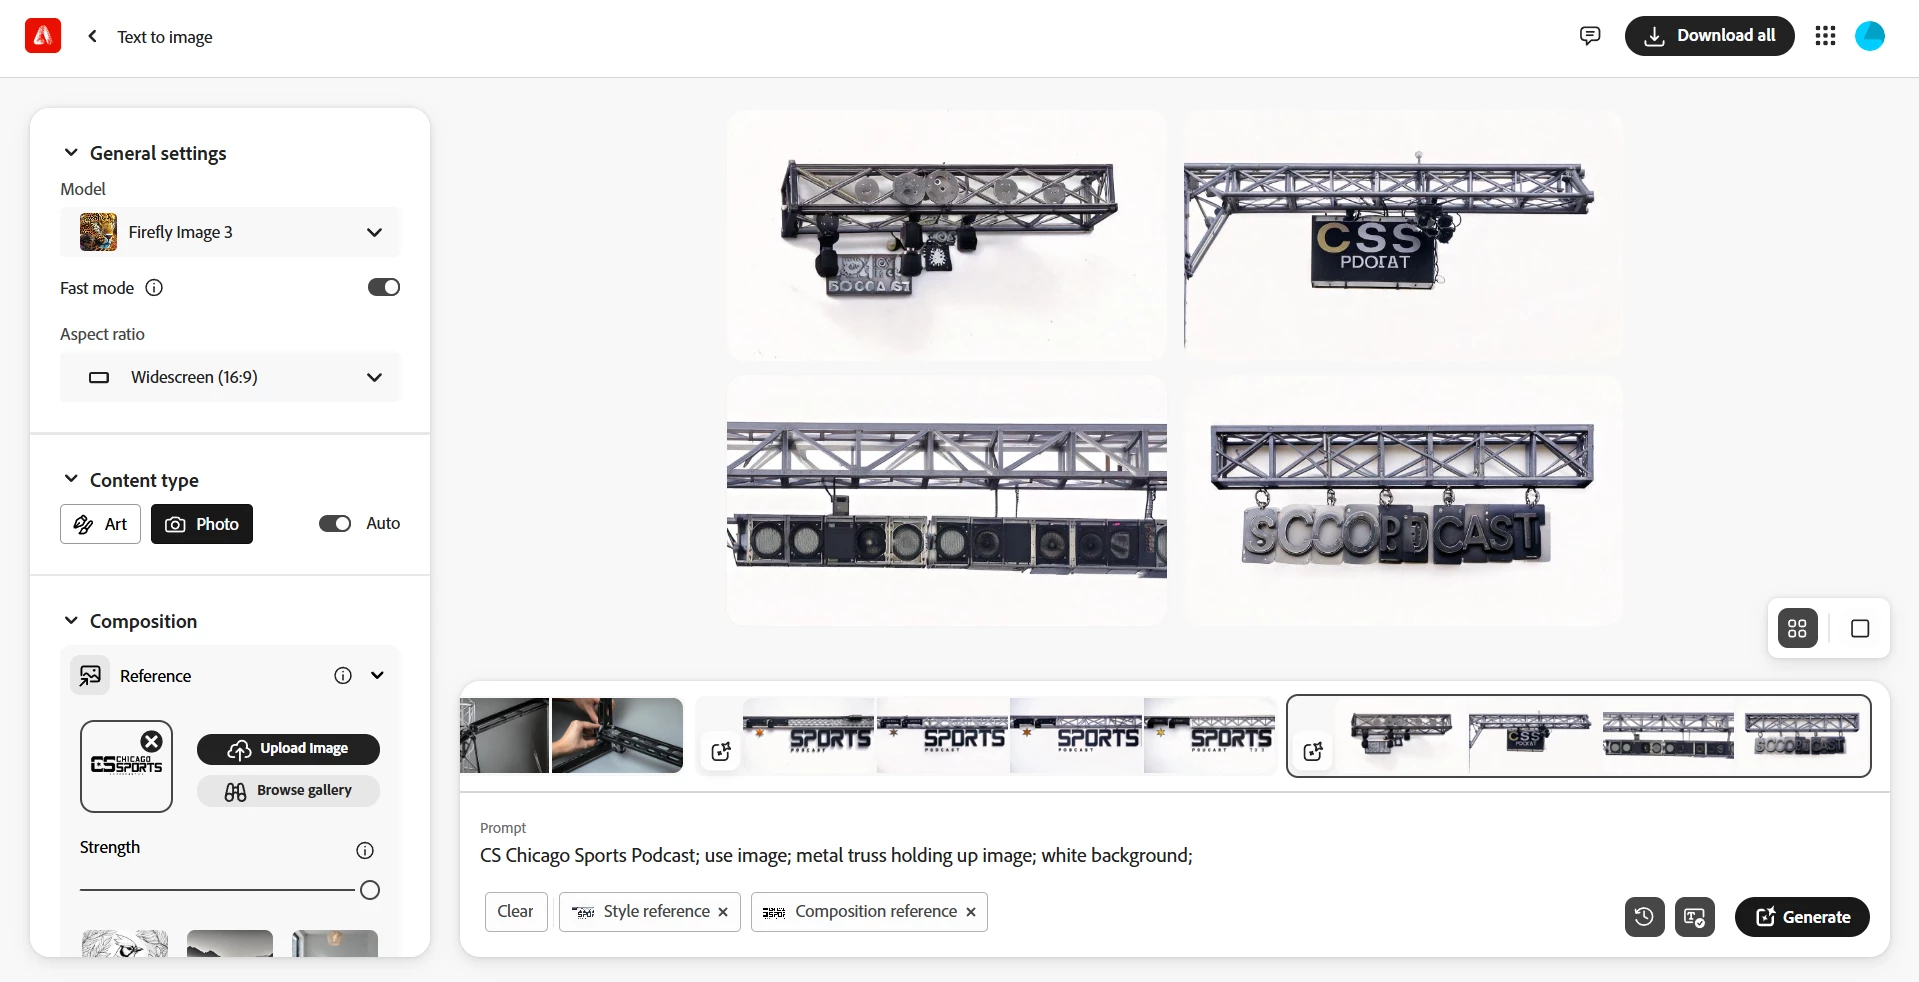Screen dimensions: 1919x982
Task: Toggle Fast mode switch
Action: click(384, 288)
